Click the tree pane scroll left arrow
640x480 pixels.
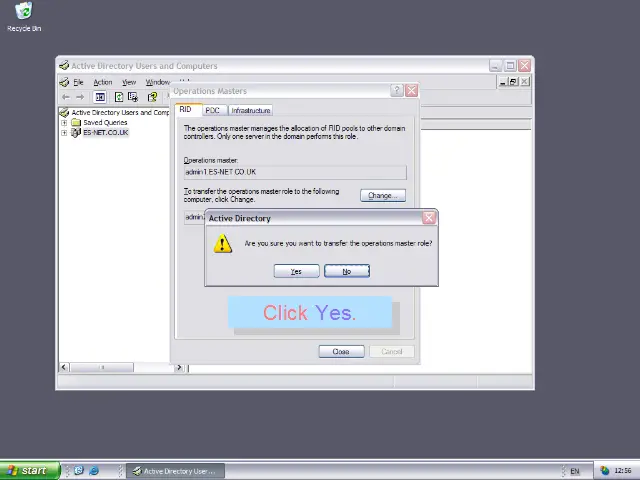click(x=64, y=367)
